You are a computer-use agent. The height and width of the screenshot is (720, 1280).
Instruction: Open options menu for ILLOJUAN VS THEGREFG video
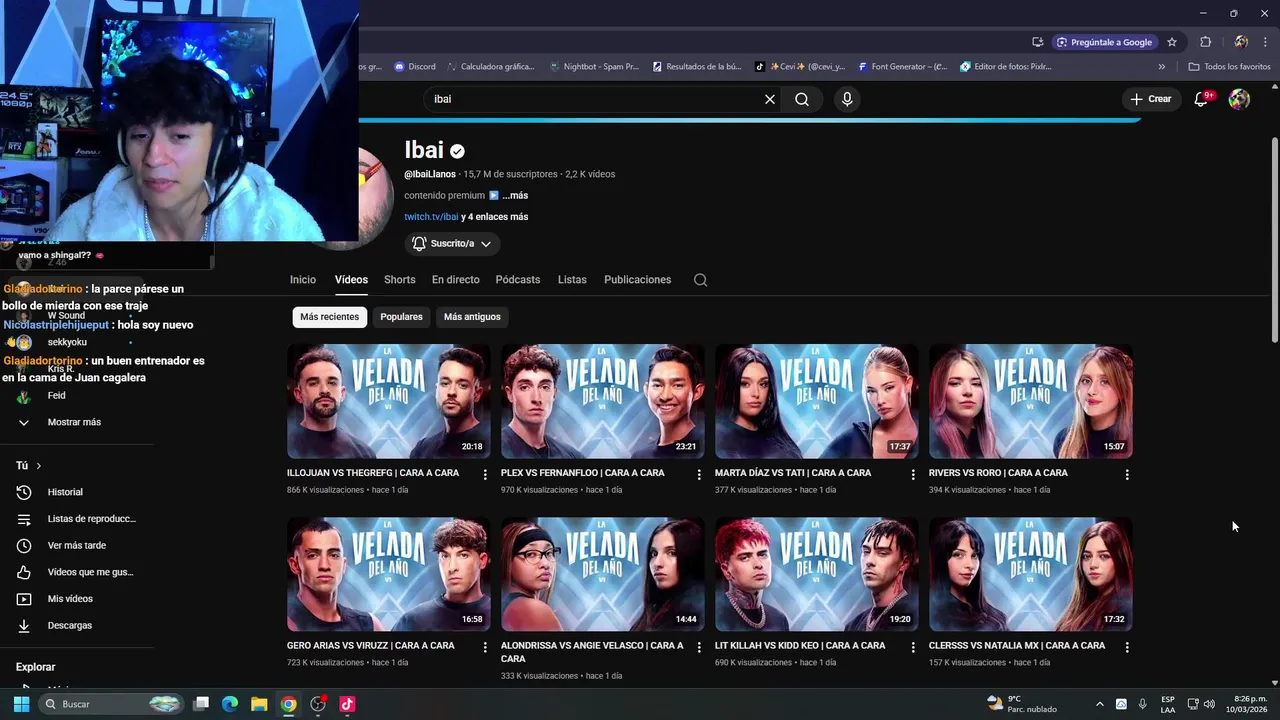pyautogui.click(x=485, y=474)
